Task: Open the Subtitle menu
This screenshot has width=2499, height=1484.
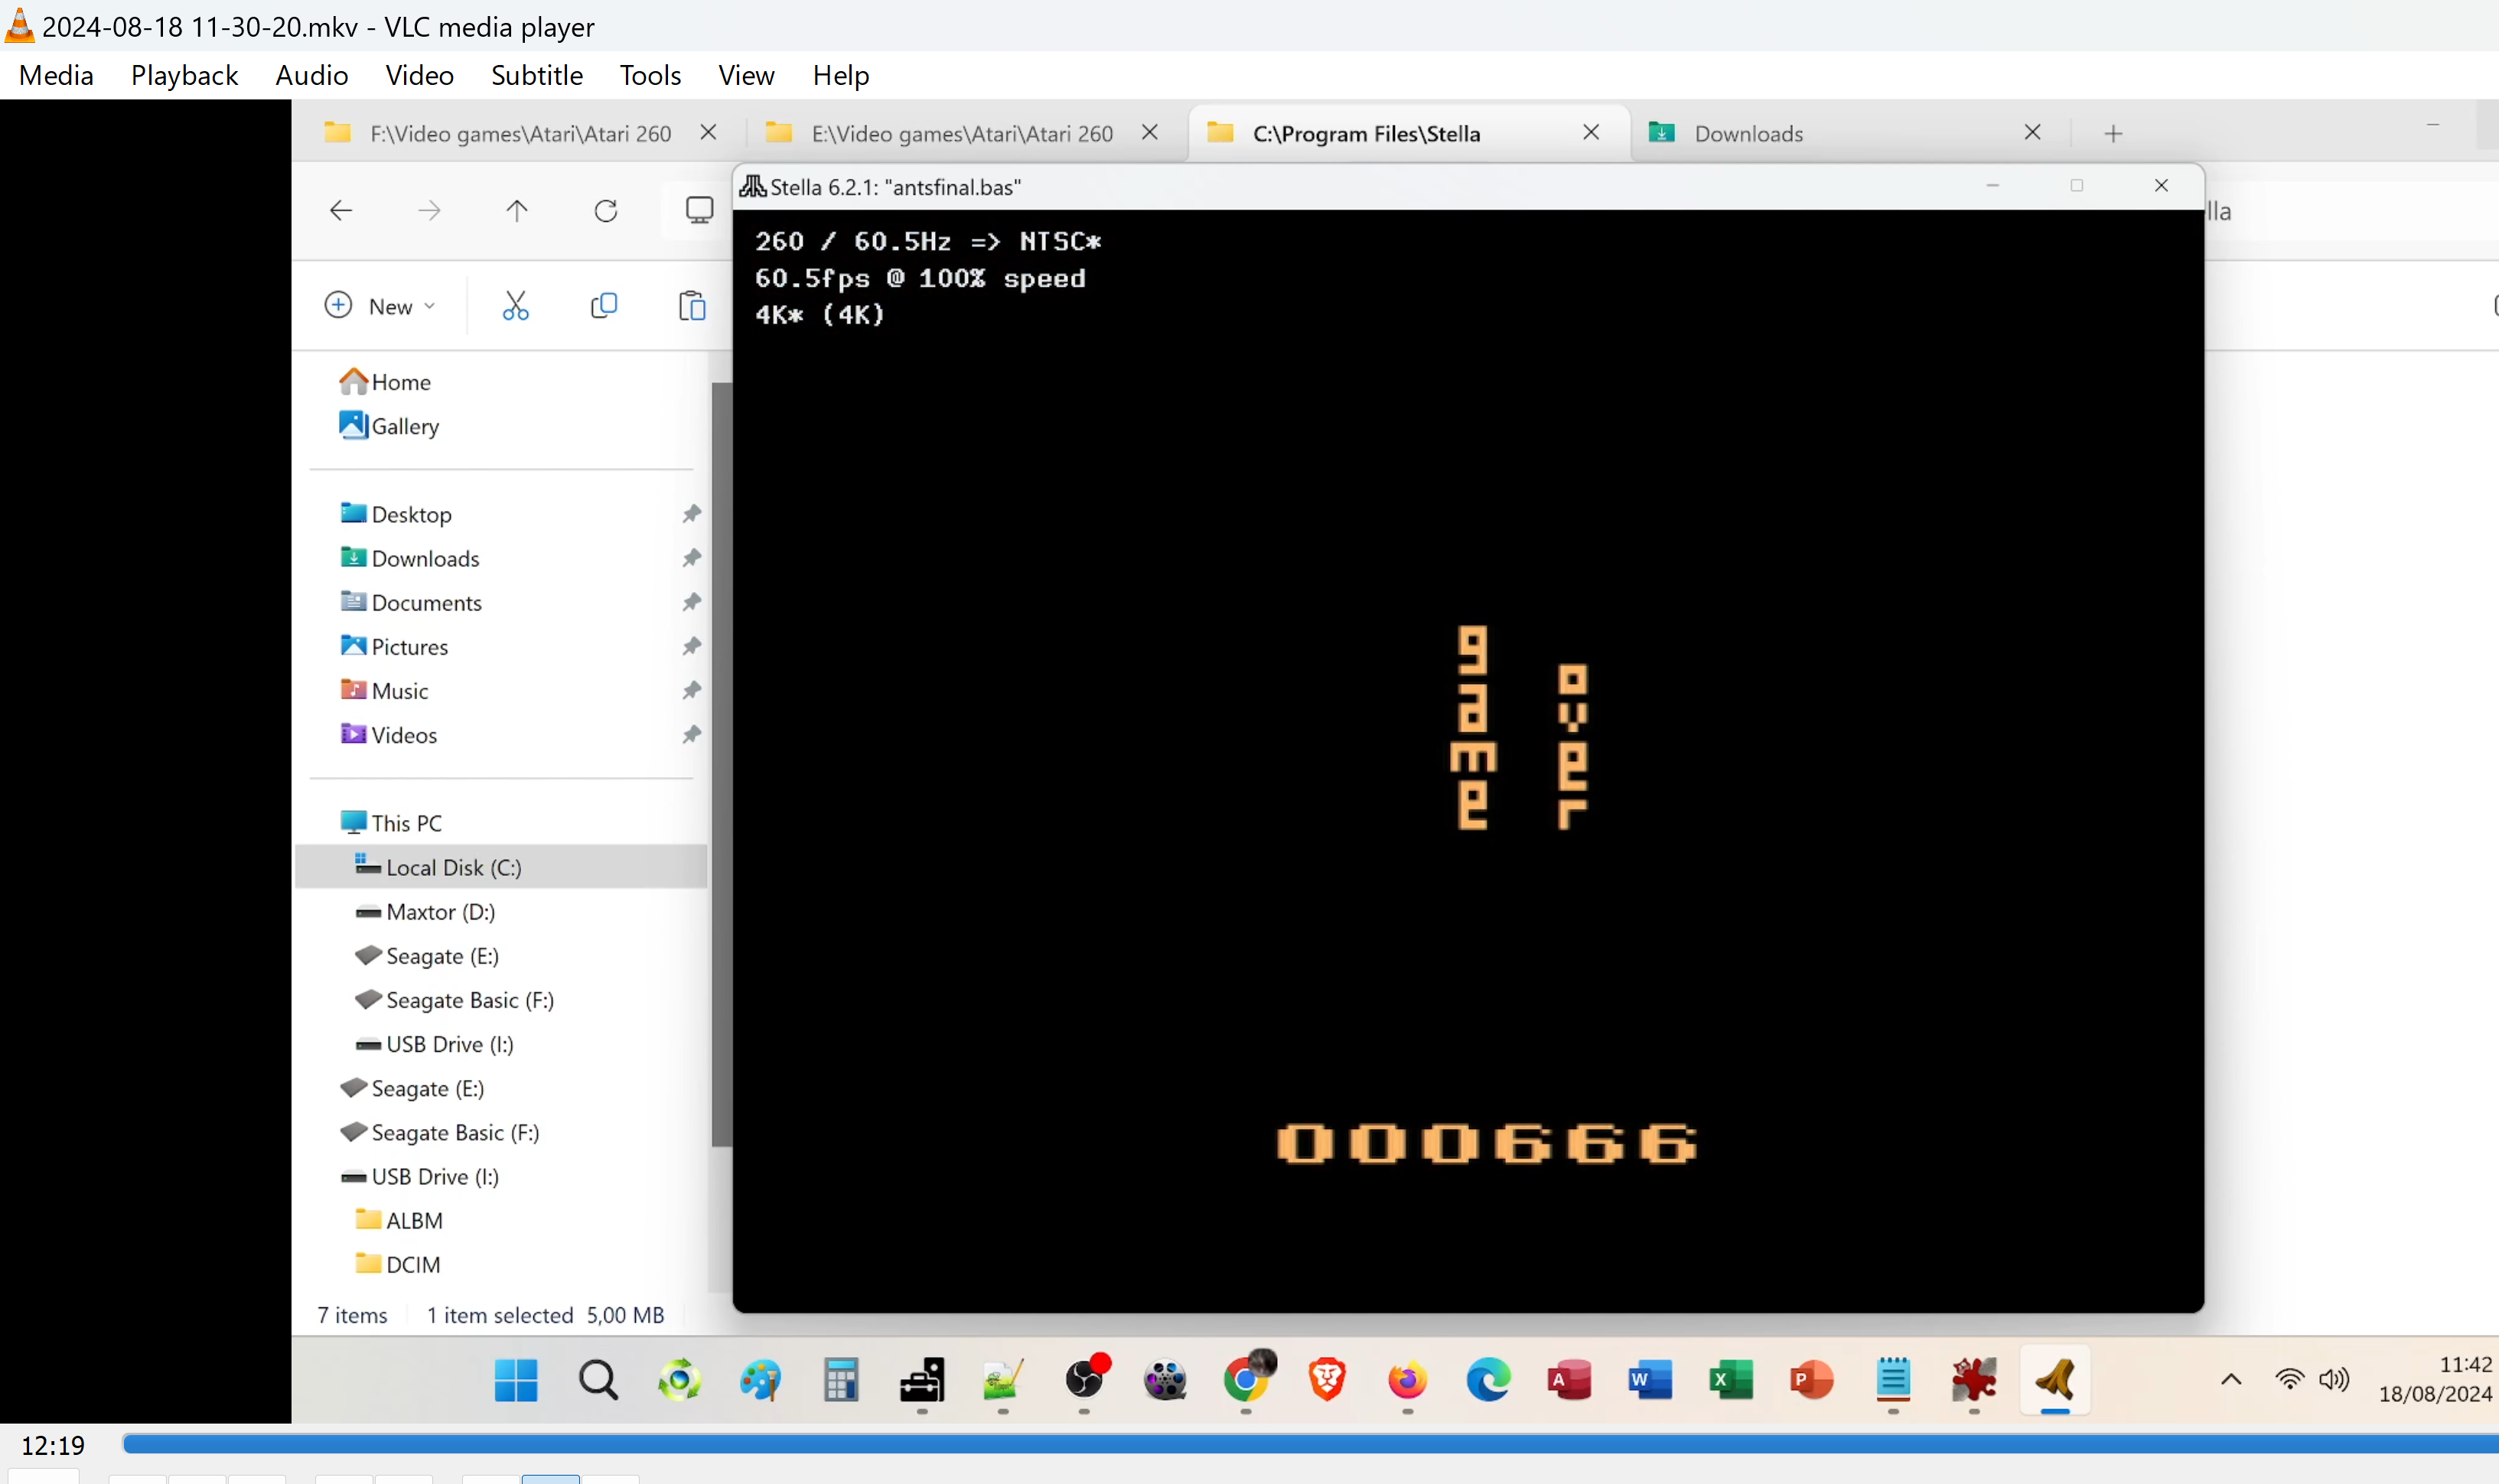Action: point(536,75)
